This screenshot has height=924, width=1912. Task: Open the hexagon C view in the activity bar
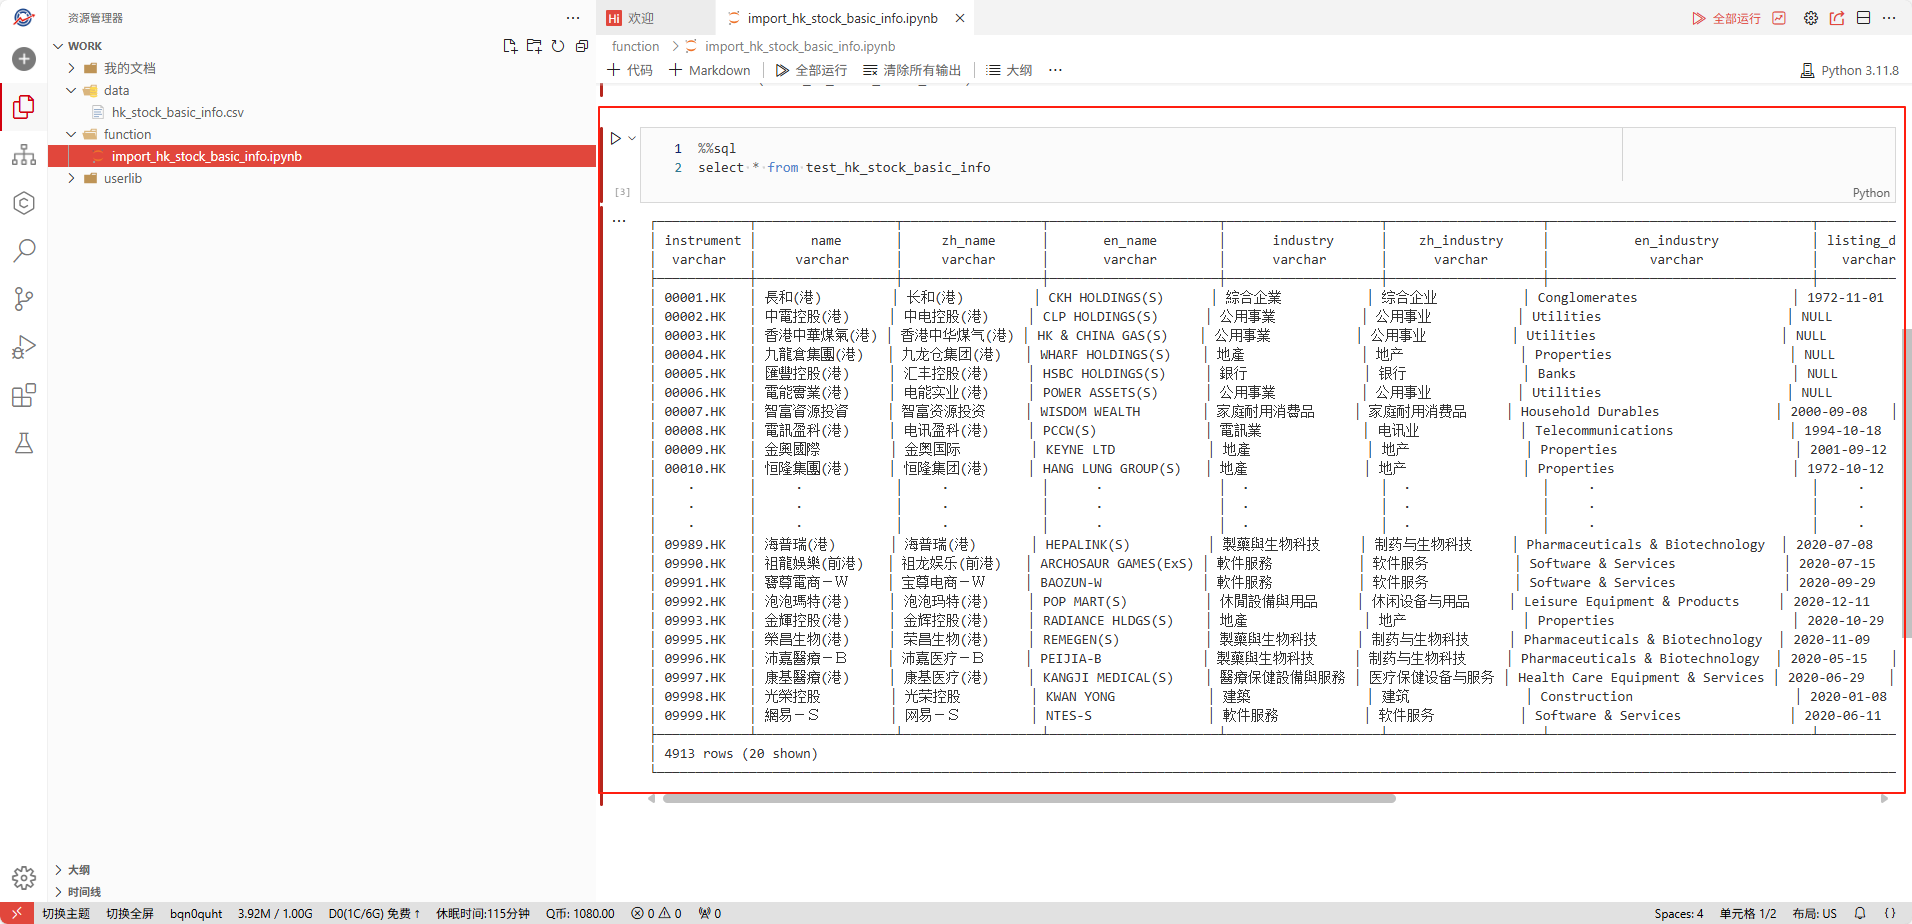tap(24, 203)
